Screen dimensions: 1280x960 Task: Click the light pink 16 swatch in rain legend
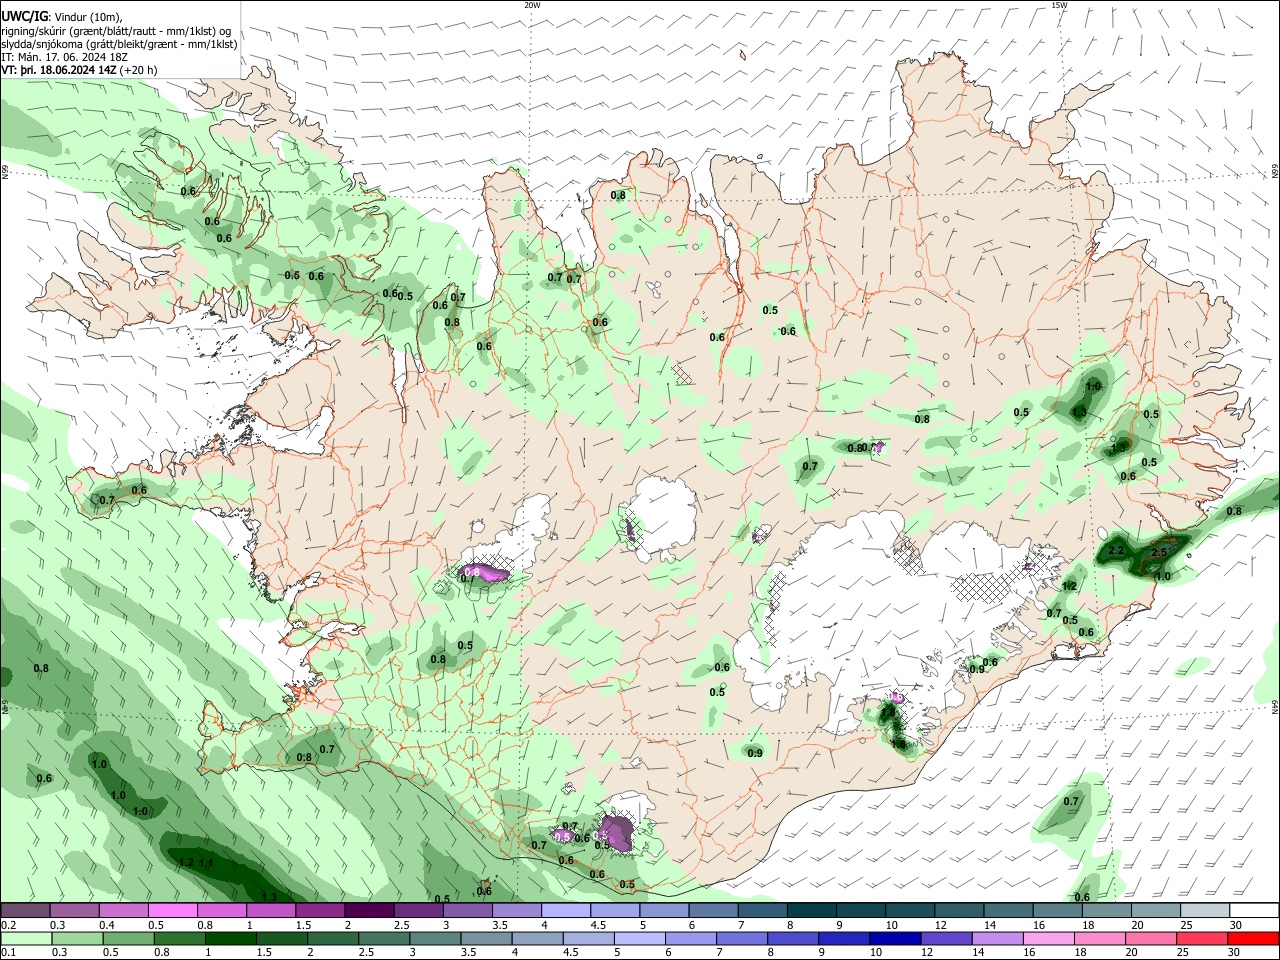pos(1049,938)
